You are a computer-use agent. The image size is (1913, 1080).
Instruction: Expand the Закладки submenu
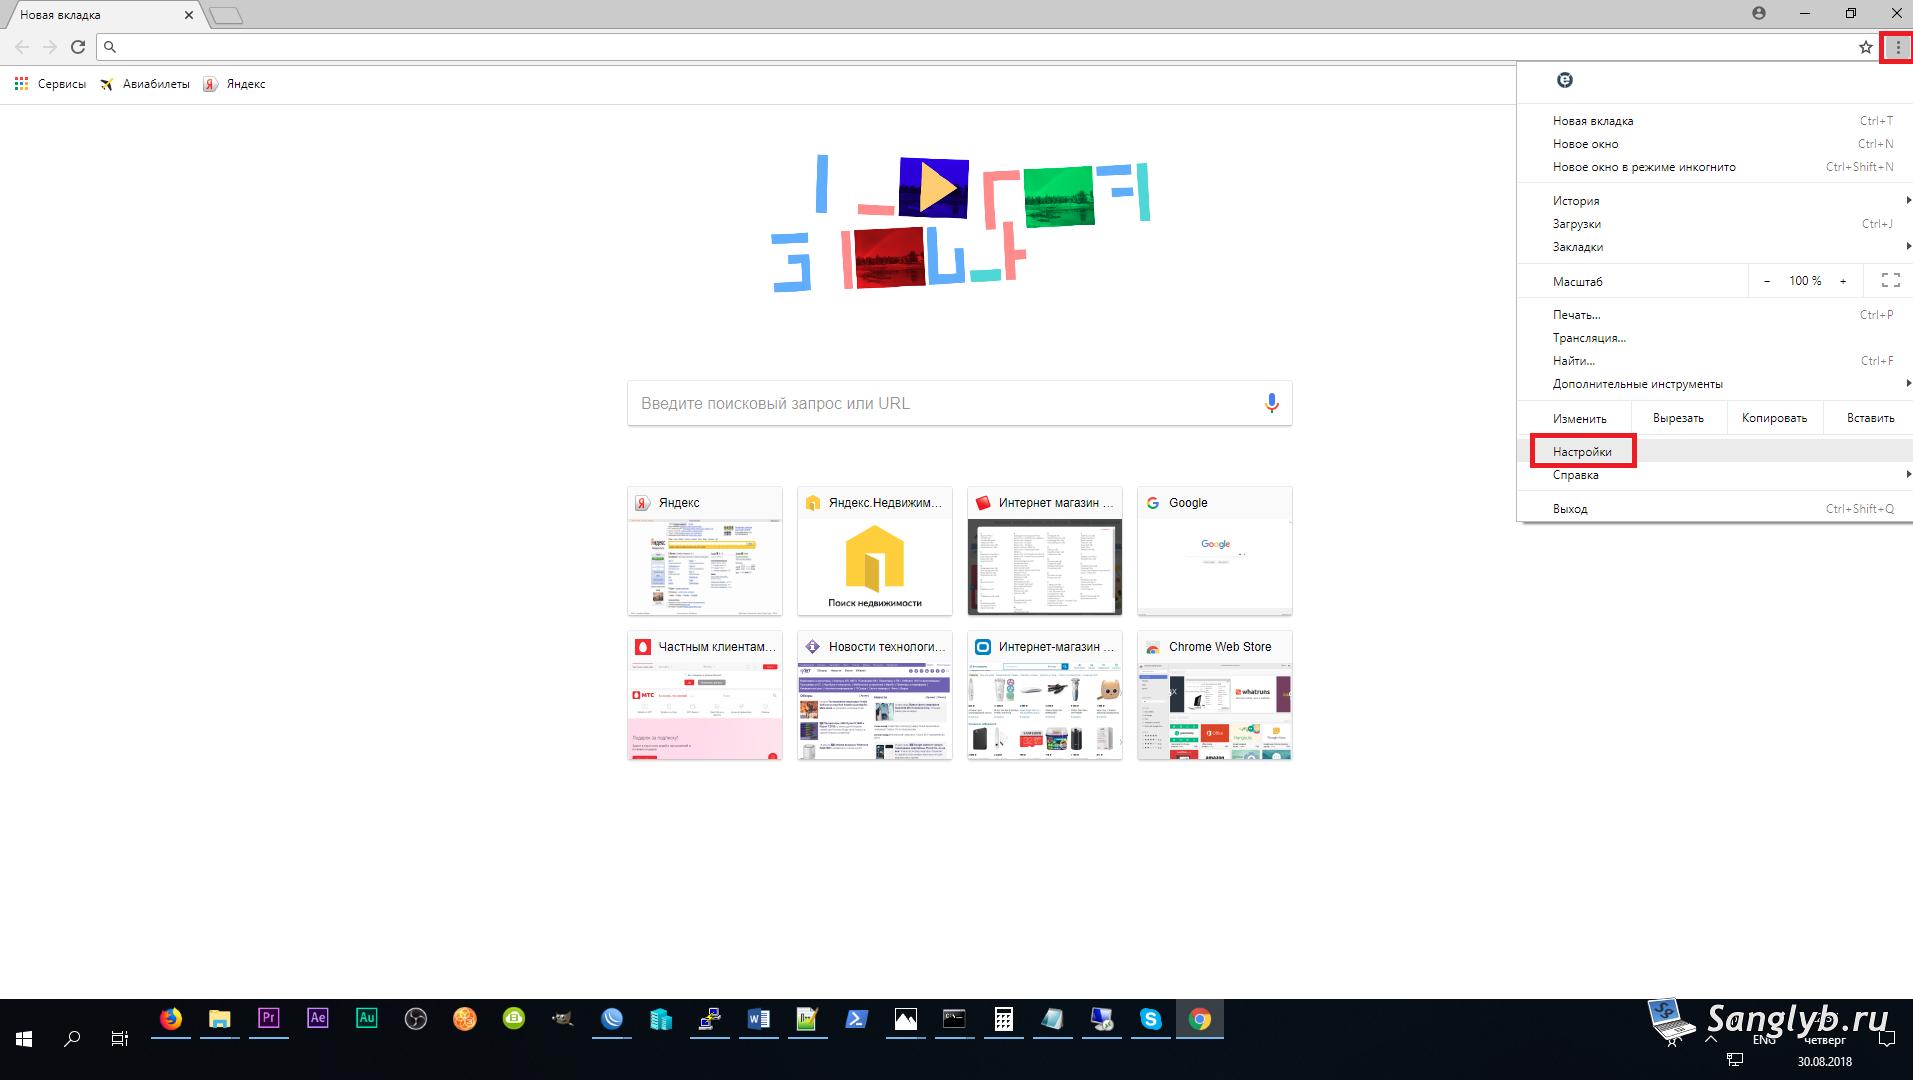click(1714, 247)
